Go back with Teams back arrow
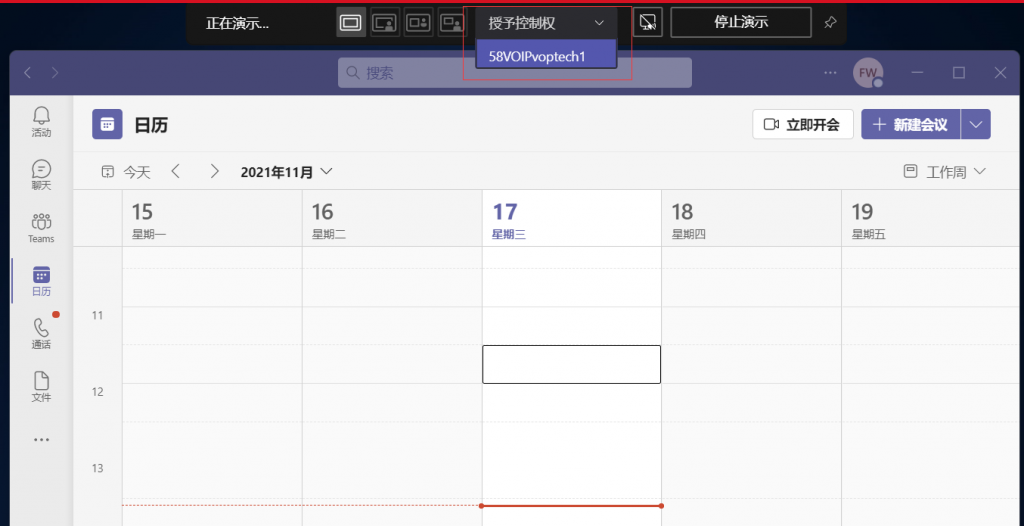1024x526 pixels. click(x=27, y=73)
